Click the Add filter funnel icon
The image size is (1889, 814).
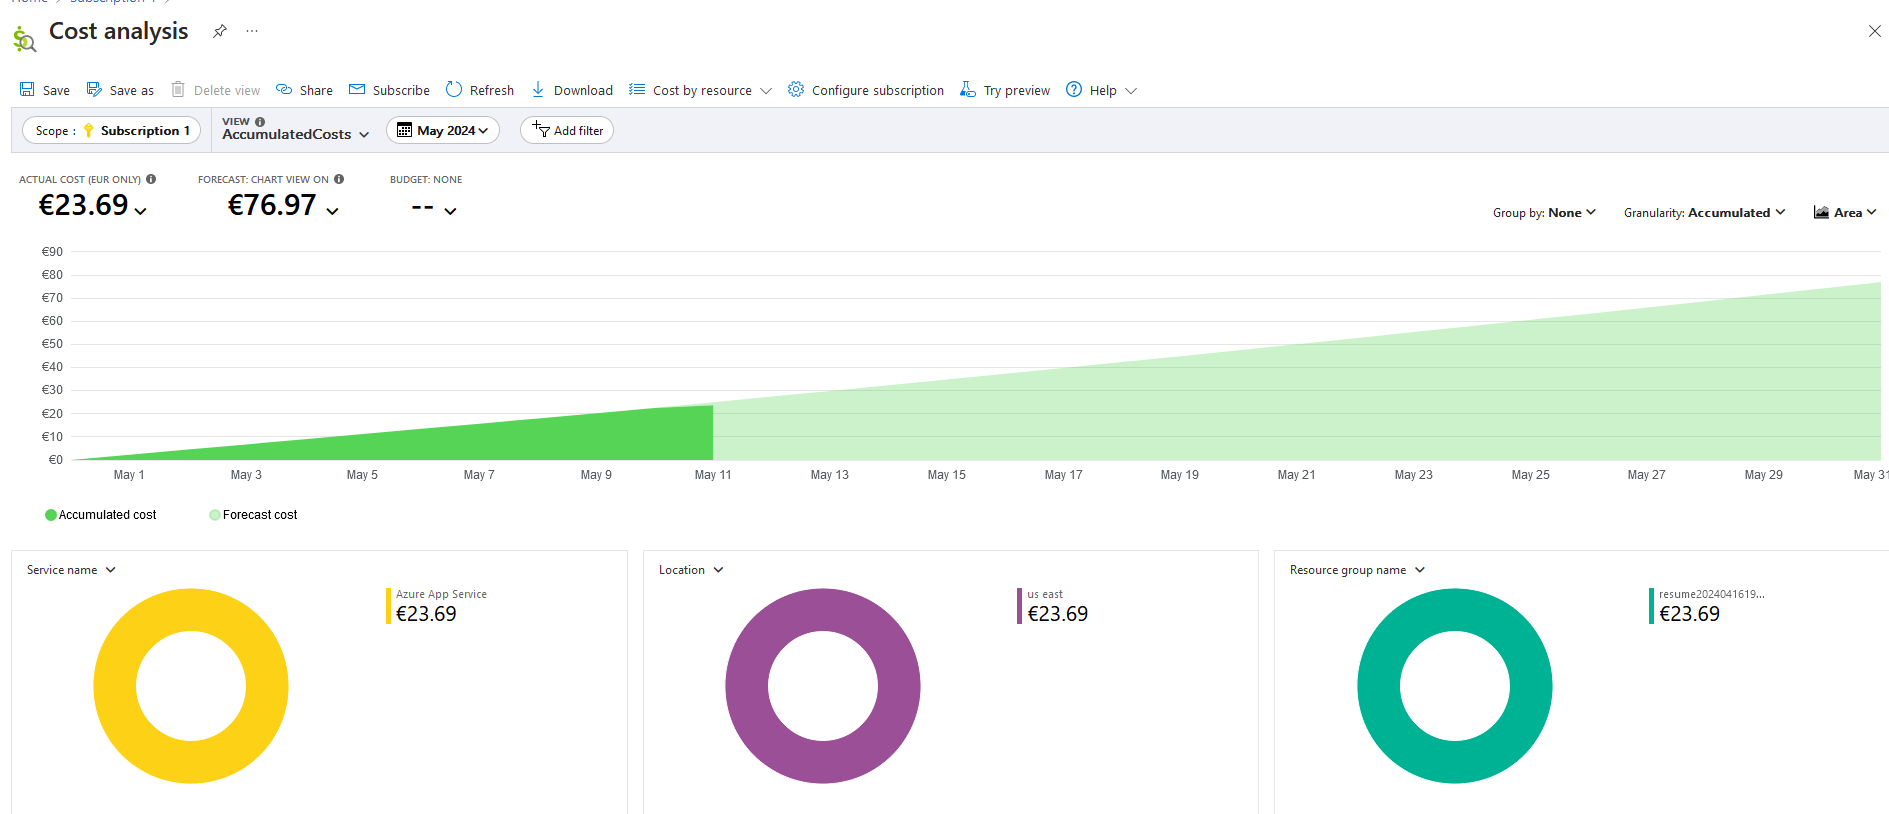click(x=541, y=130)
